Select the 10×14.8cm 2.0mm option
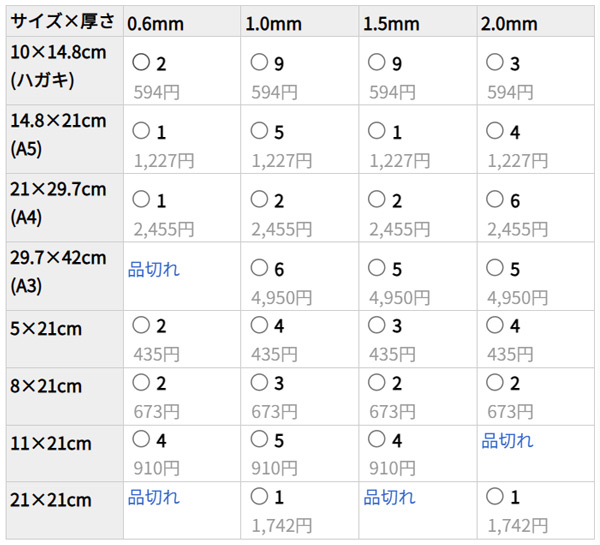This screenshot has height=545, width=600. [493, 63]
